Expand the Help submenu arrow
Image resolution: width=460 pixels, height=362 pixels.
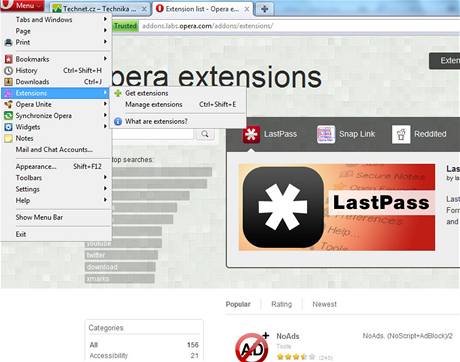pos(105,200)
